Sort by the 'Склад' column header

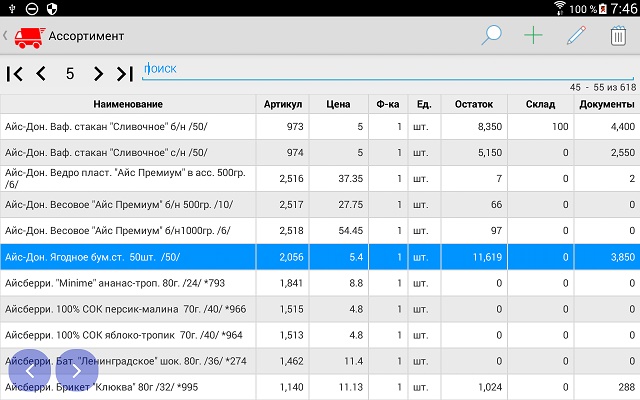point(540,104)
